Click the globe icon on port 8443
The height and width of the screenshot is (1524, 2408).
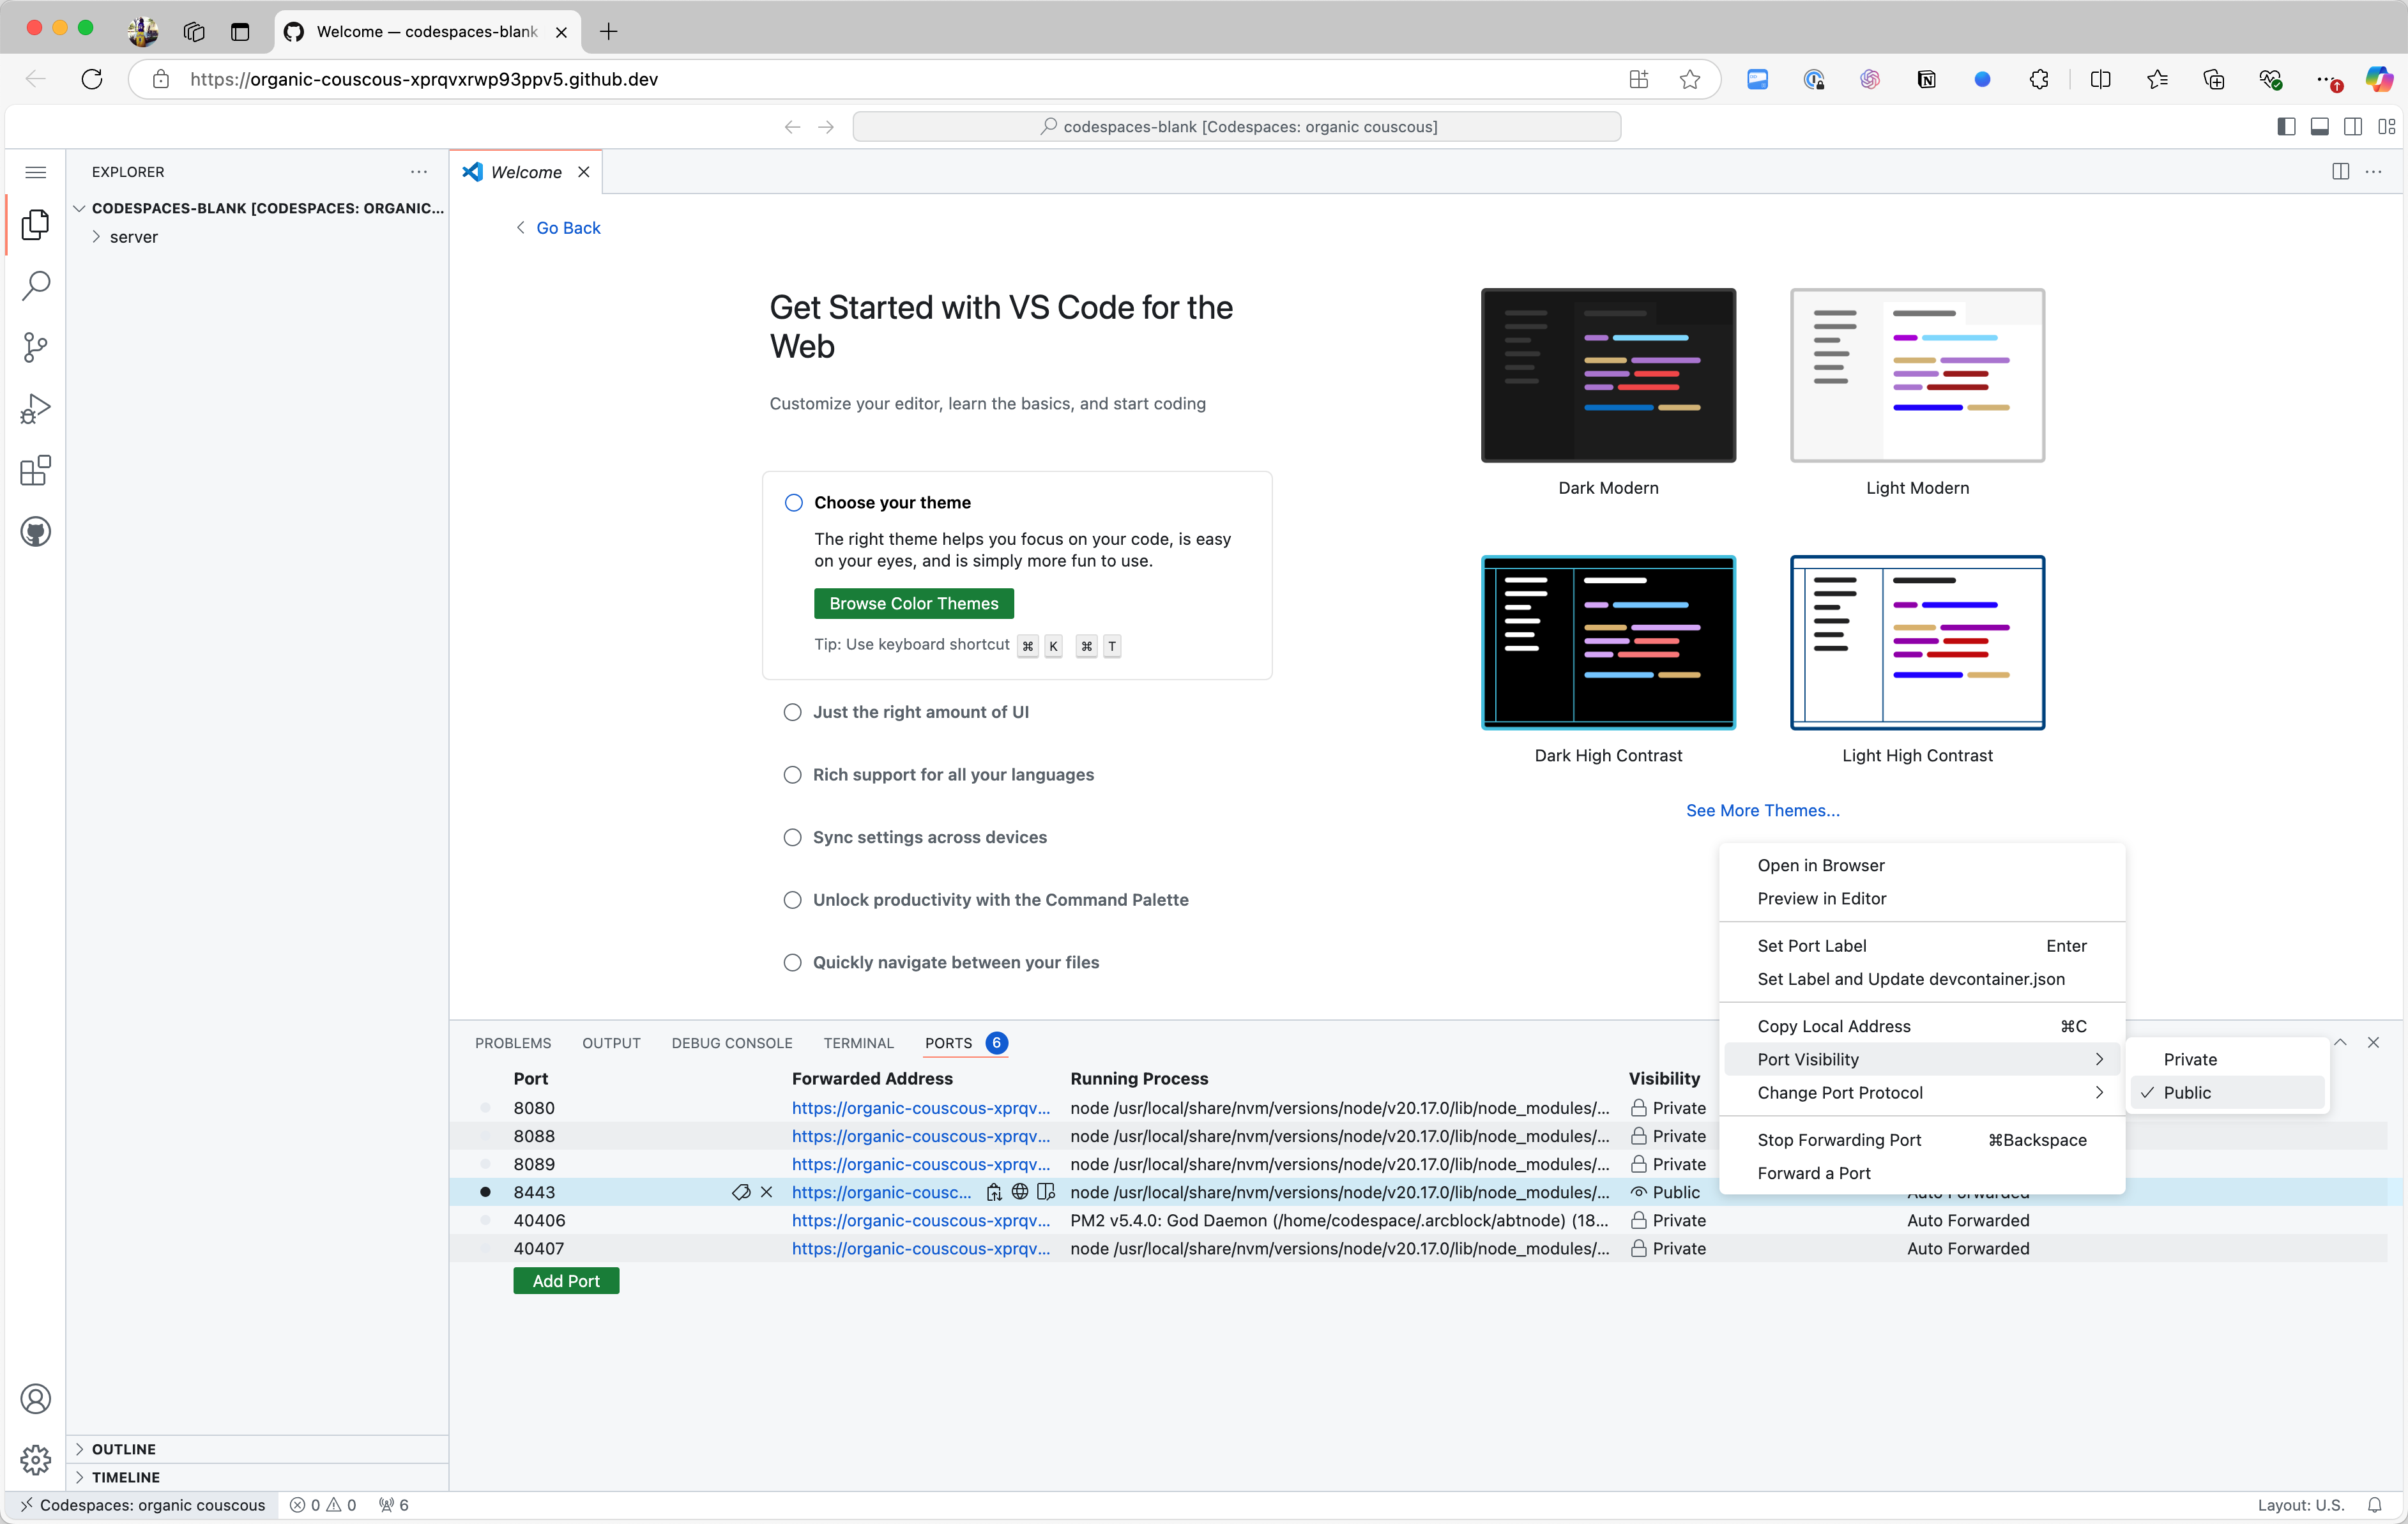click(x=1020, y=1192)
